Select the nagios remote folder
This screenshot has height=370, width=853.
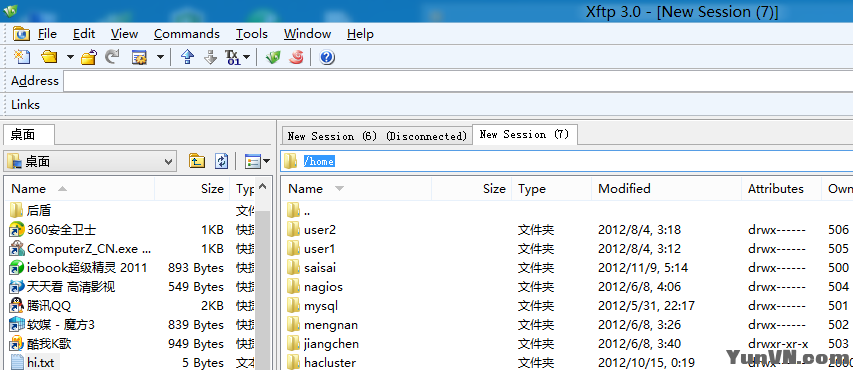pyautogui.click(x=314, y=287)
